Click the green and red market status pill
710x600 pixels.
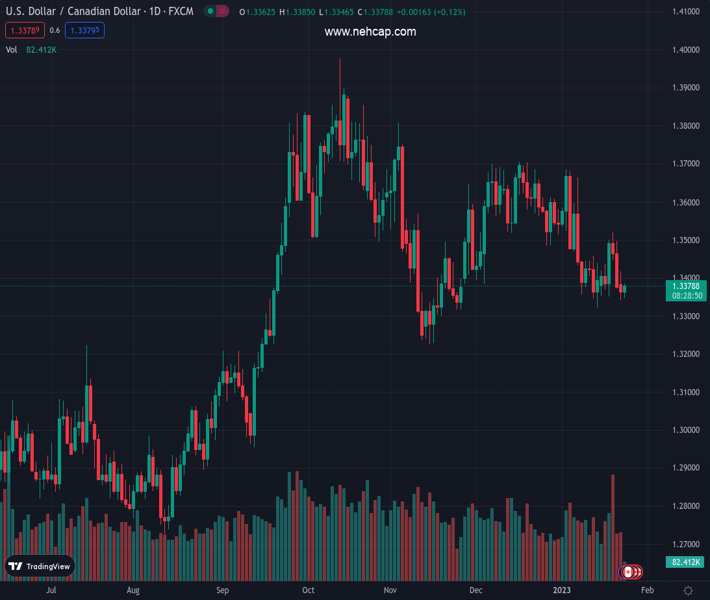(x=215, y=12)
